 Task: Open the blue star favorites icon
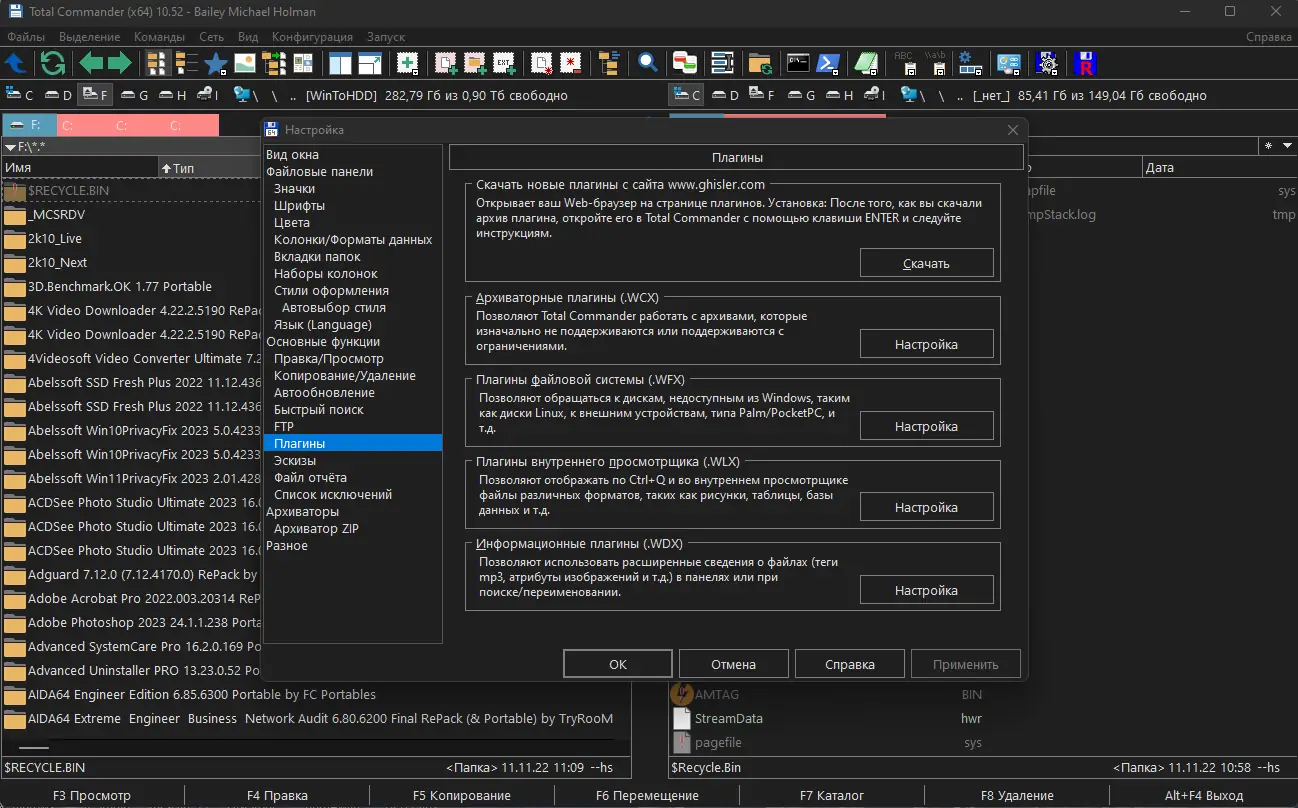(215, 63)
